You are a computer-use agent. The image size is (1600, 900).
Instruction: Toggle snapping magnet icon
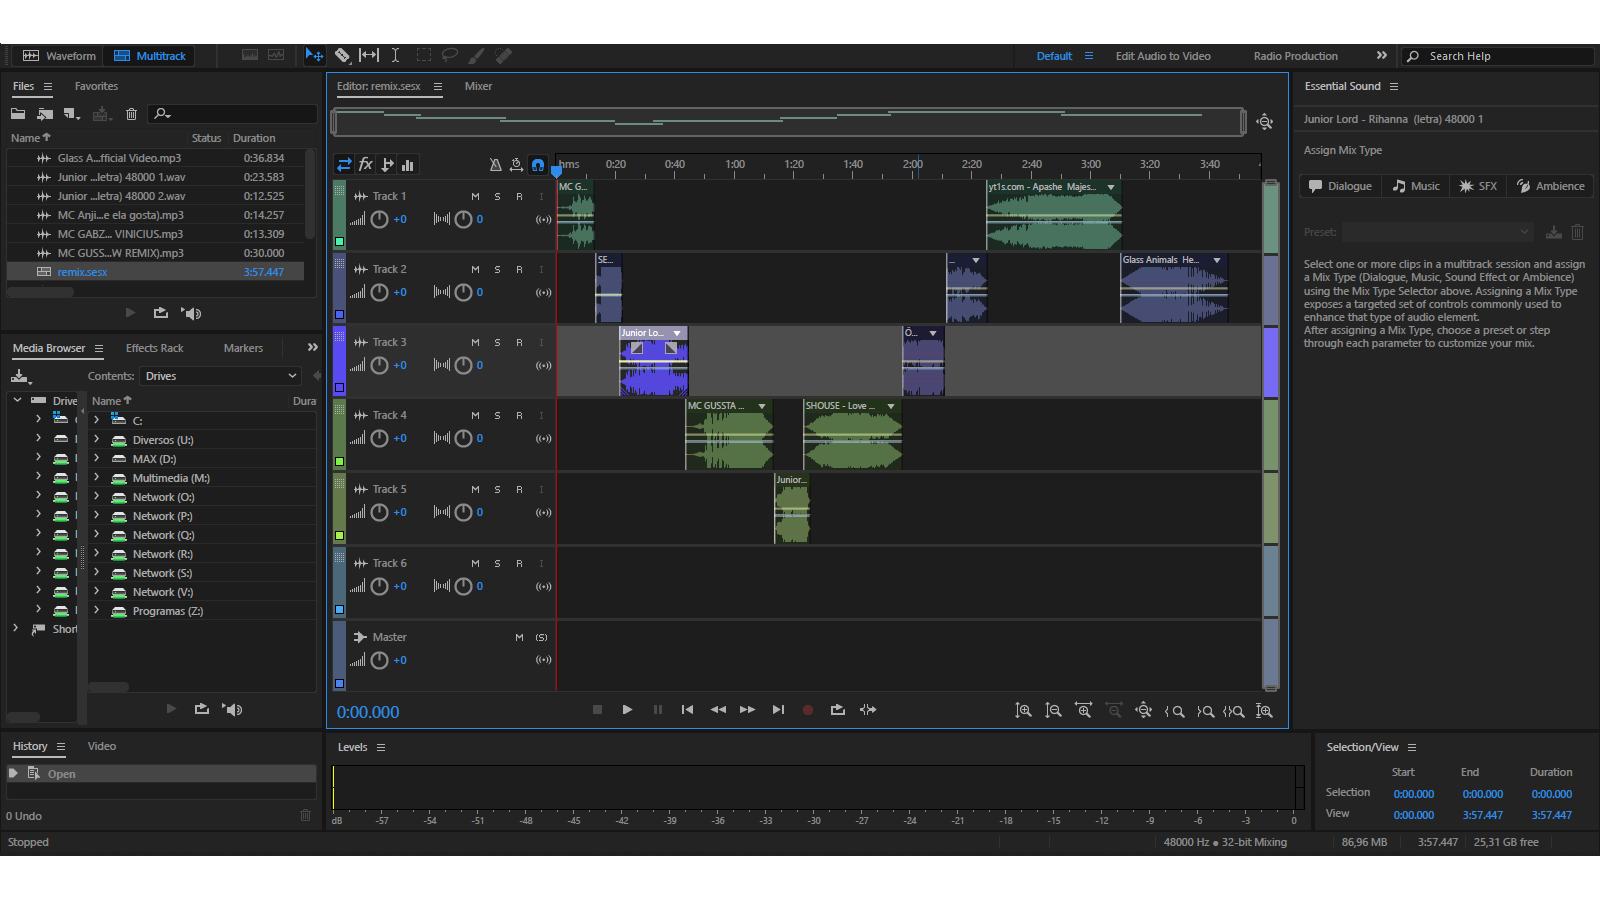tap(538, 165)
